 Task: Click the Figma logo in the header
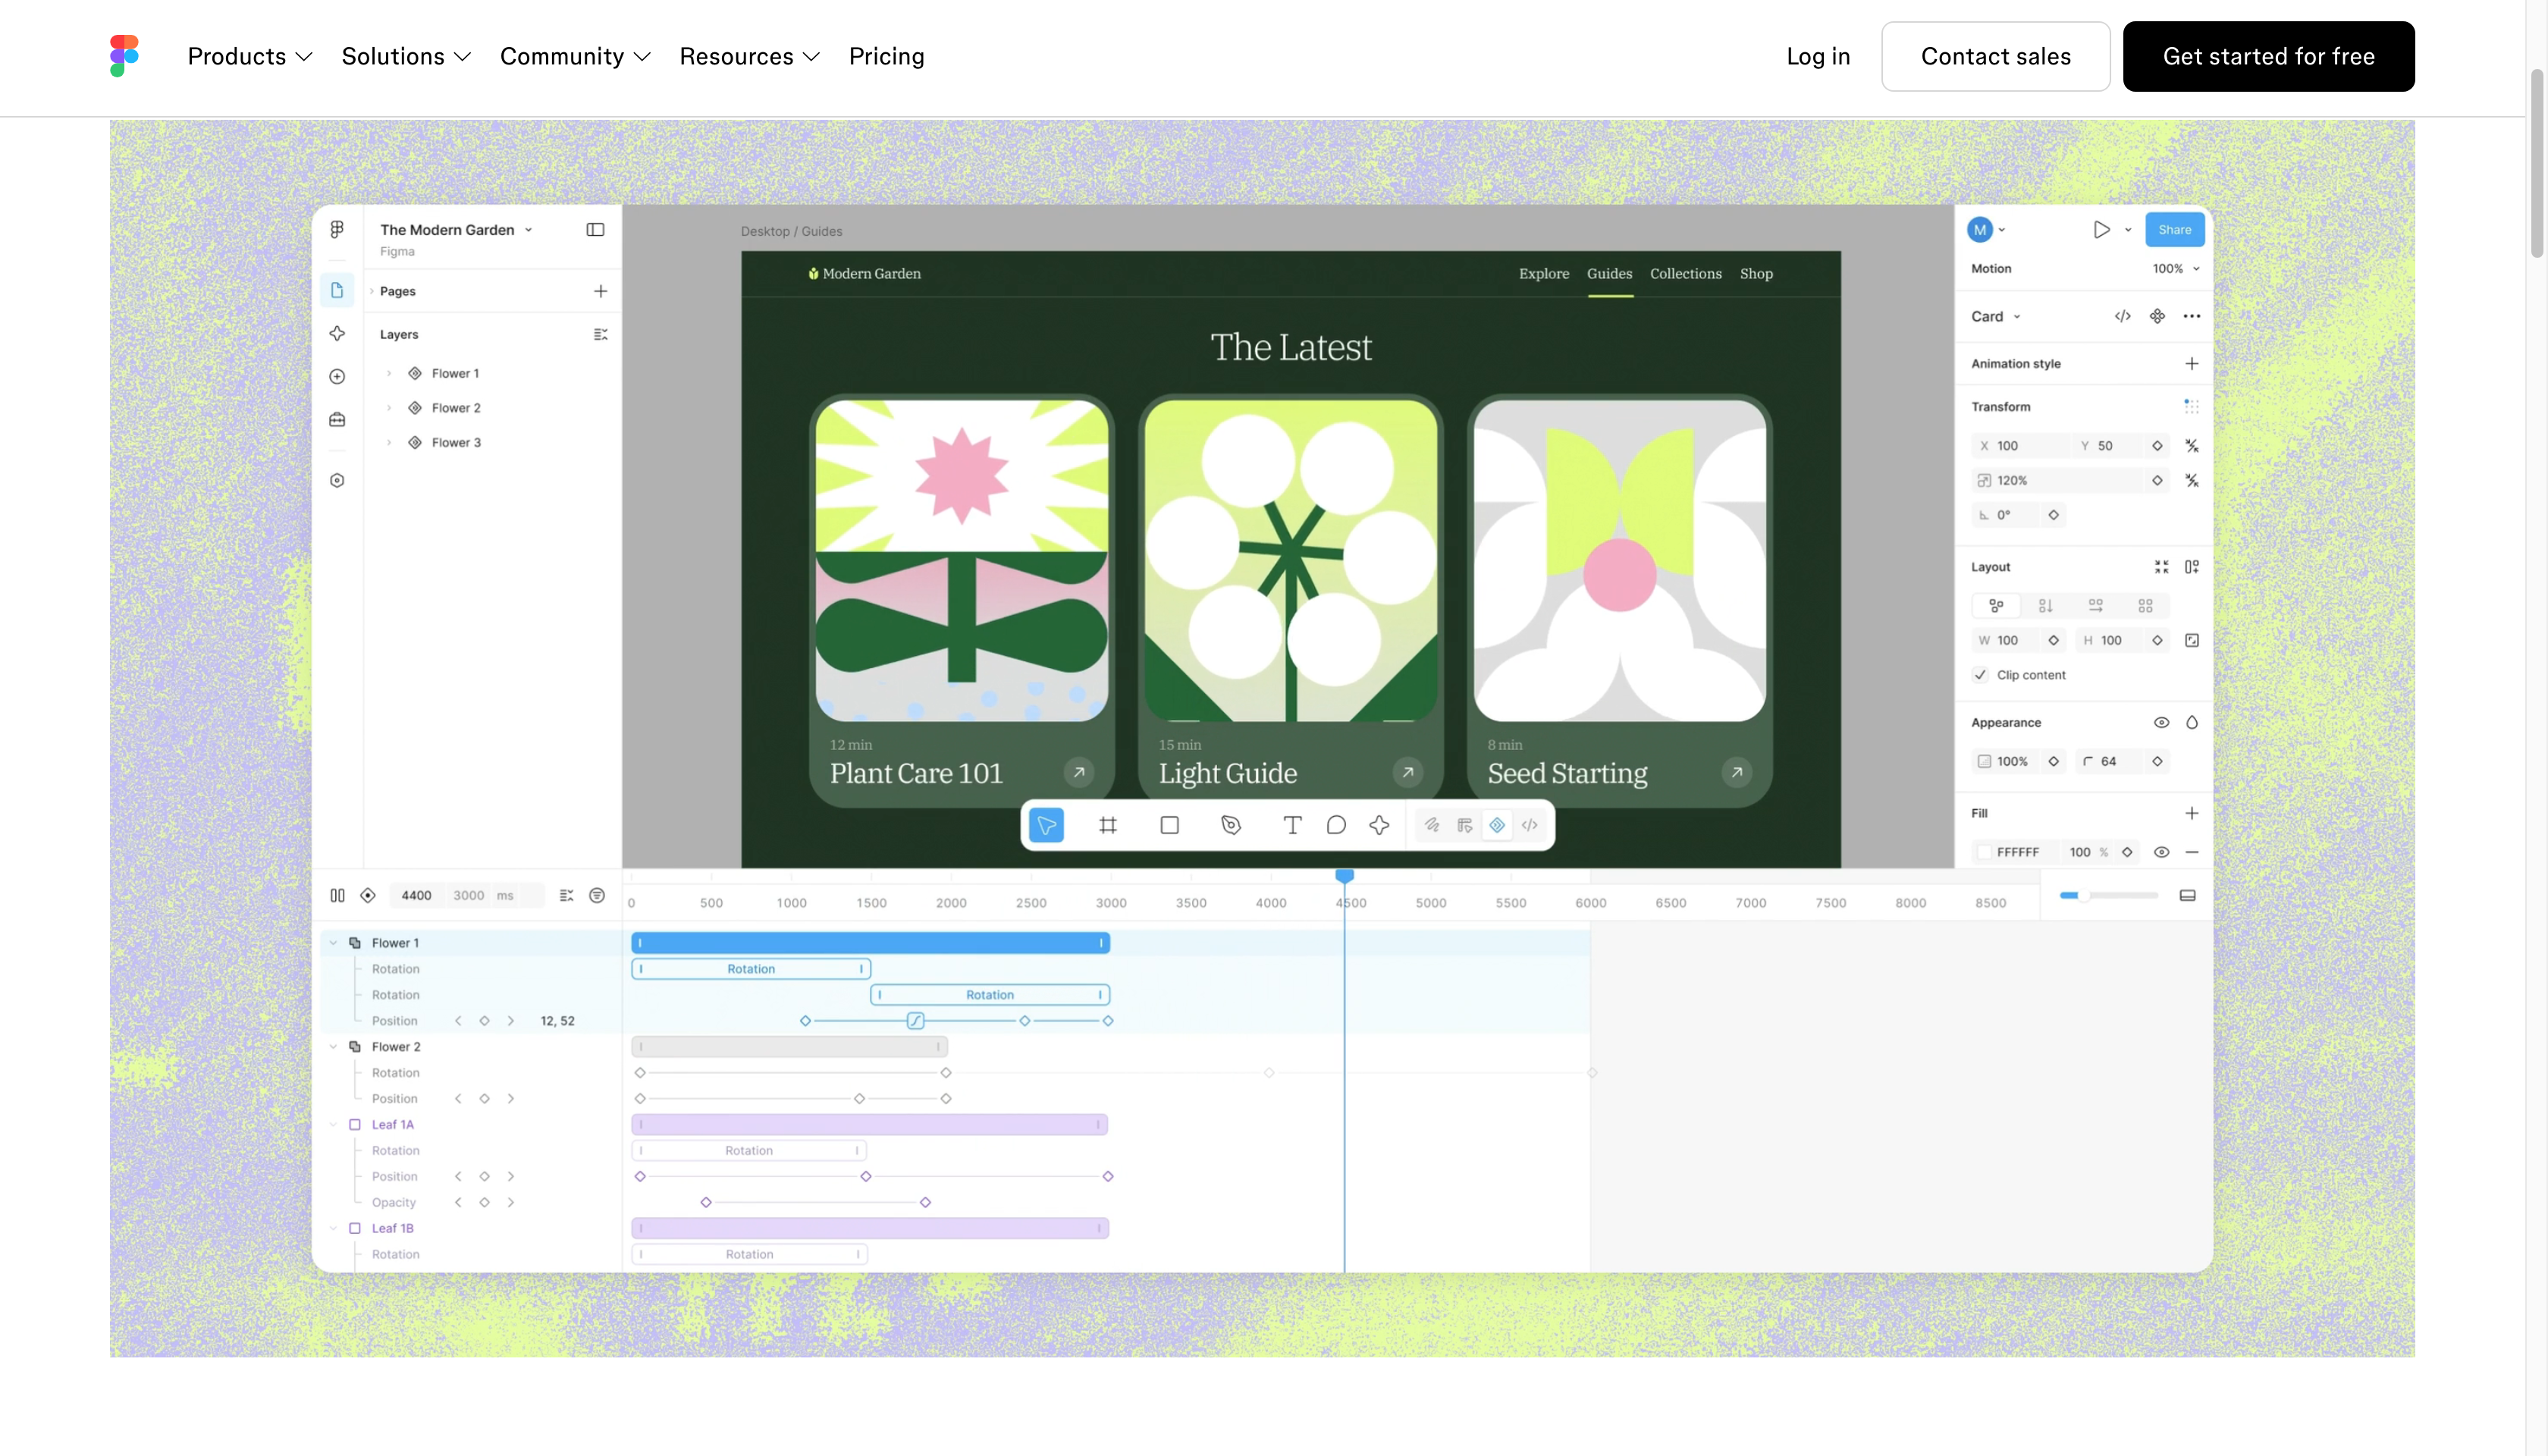coord(124,56)
